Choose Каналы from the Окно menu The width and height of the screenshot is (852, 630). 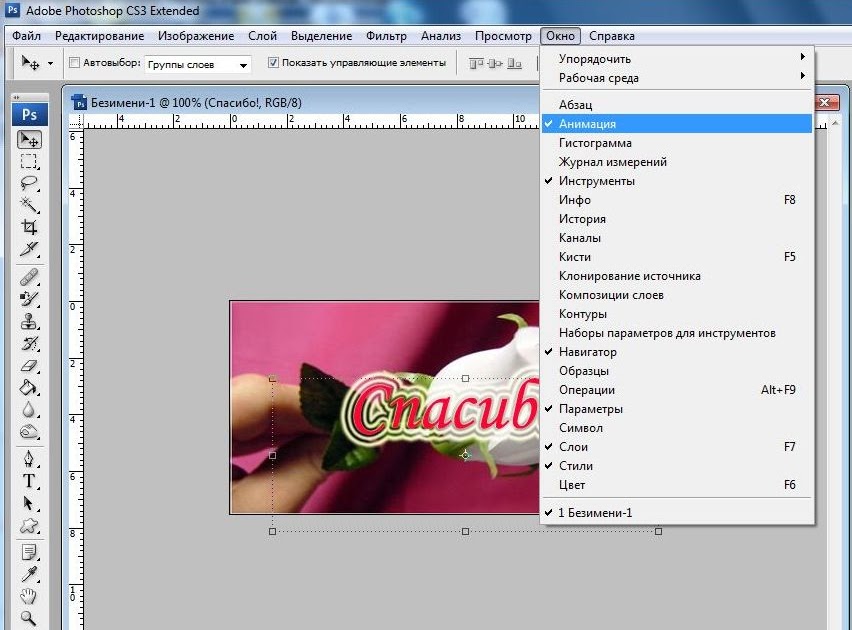click(677, 238)
